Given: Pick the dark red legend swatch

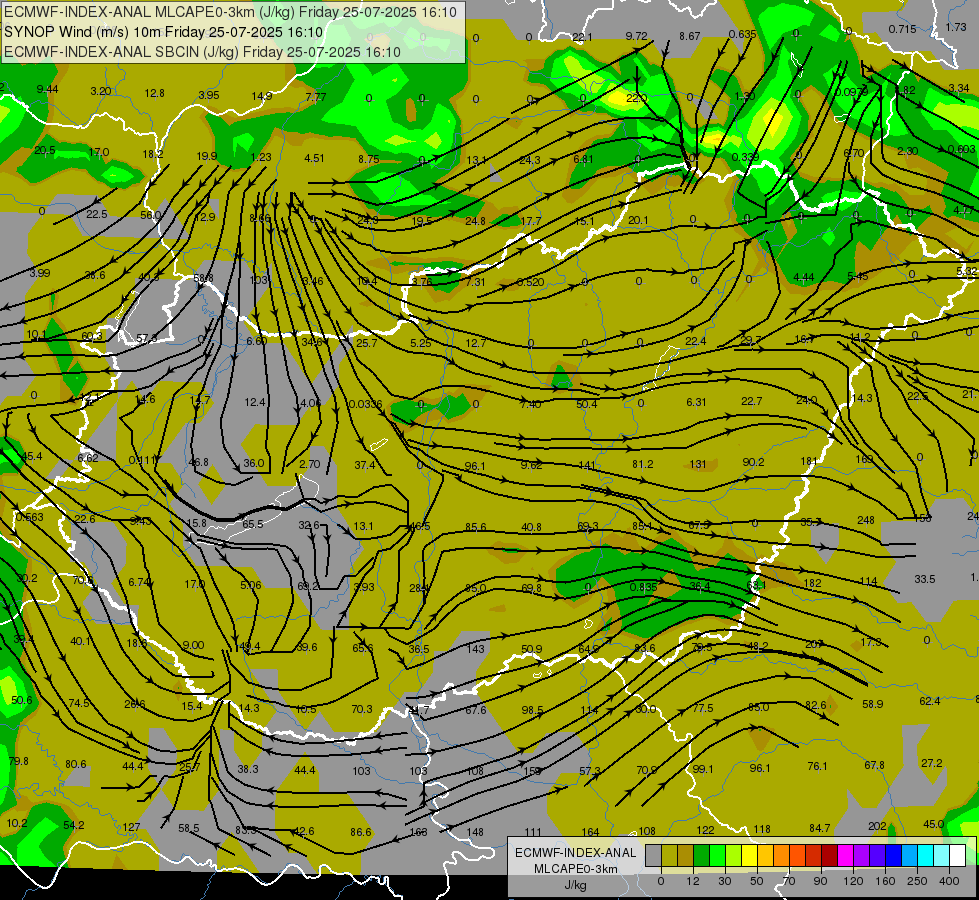Looking at the screenshot, I should coord(829,856).
